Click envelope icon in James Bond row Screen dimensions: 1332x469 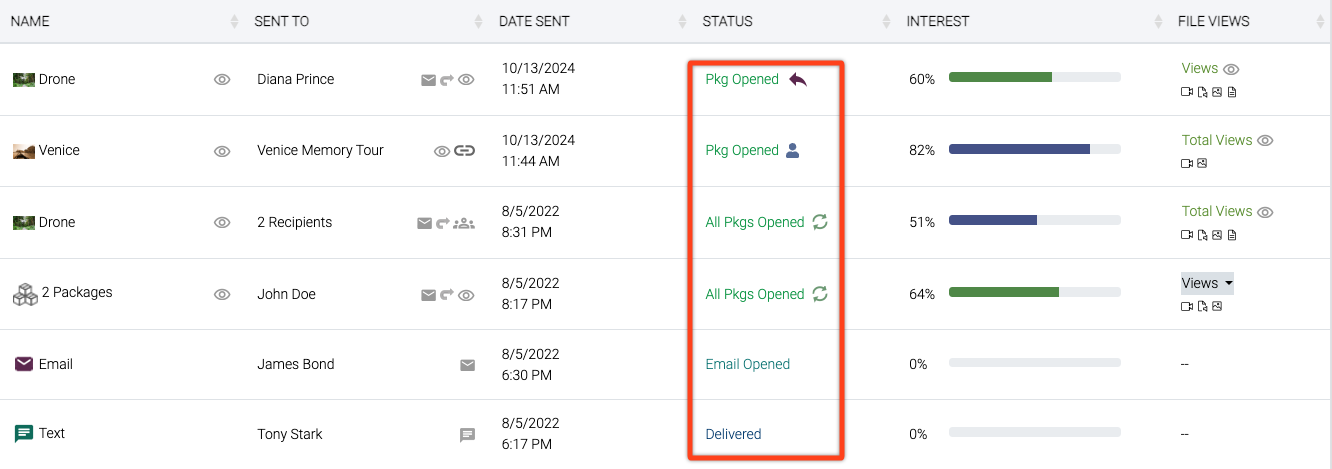(x=467, y=365)
